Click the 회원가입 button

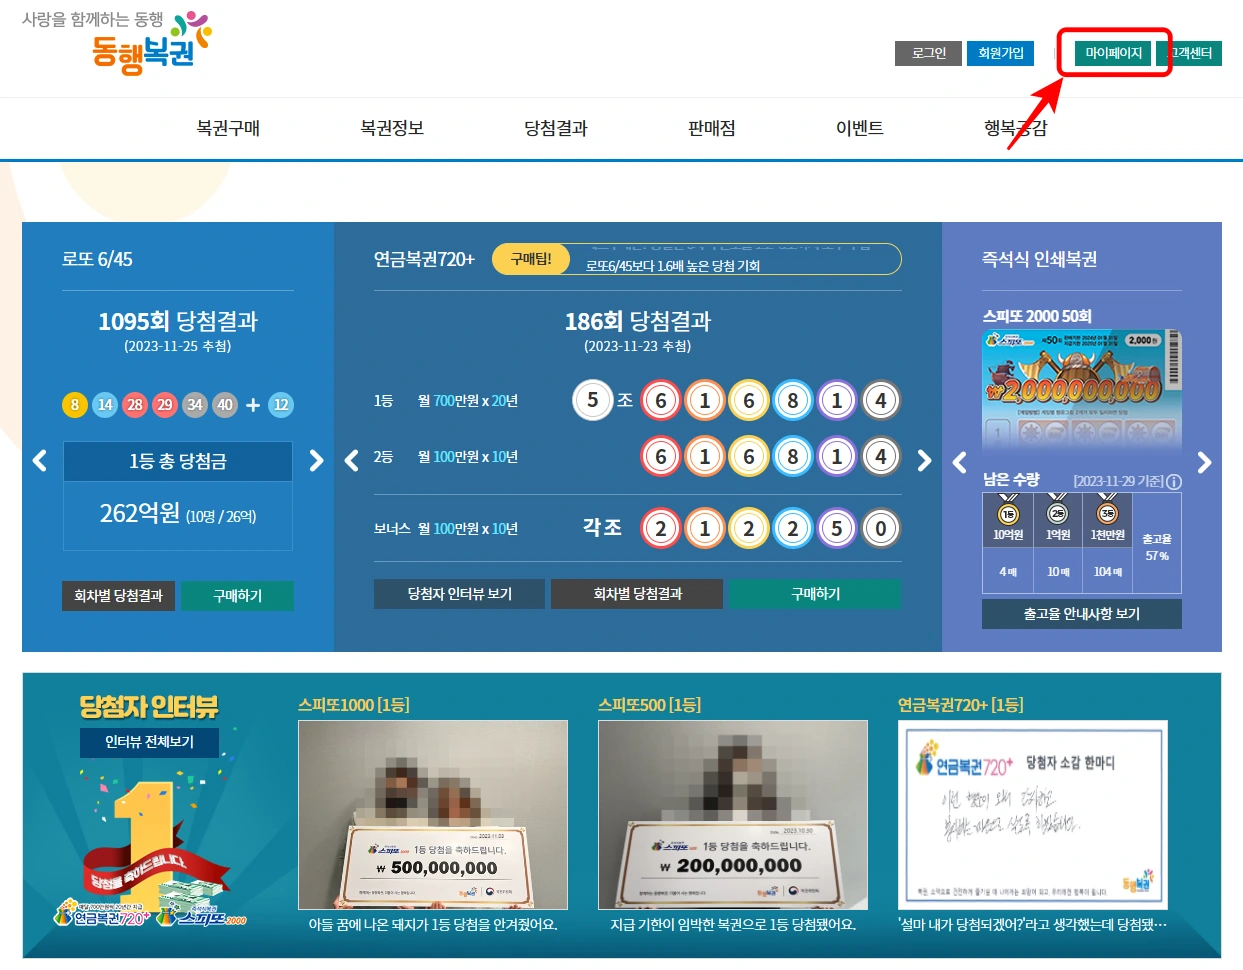pyautogui.click(x=1000, y=53)
